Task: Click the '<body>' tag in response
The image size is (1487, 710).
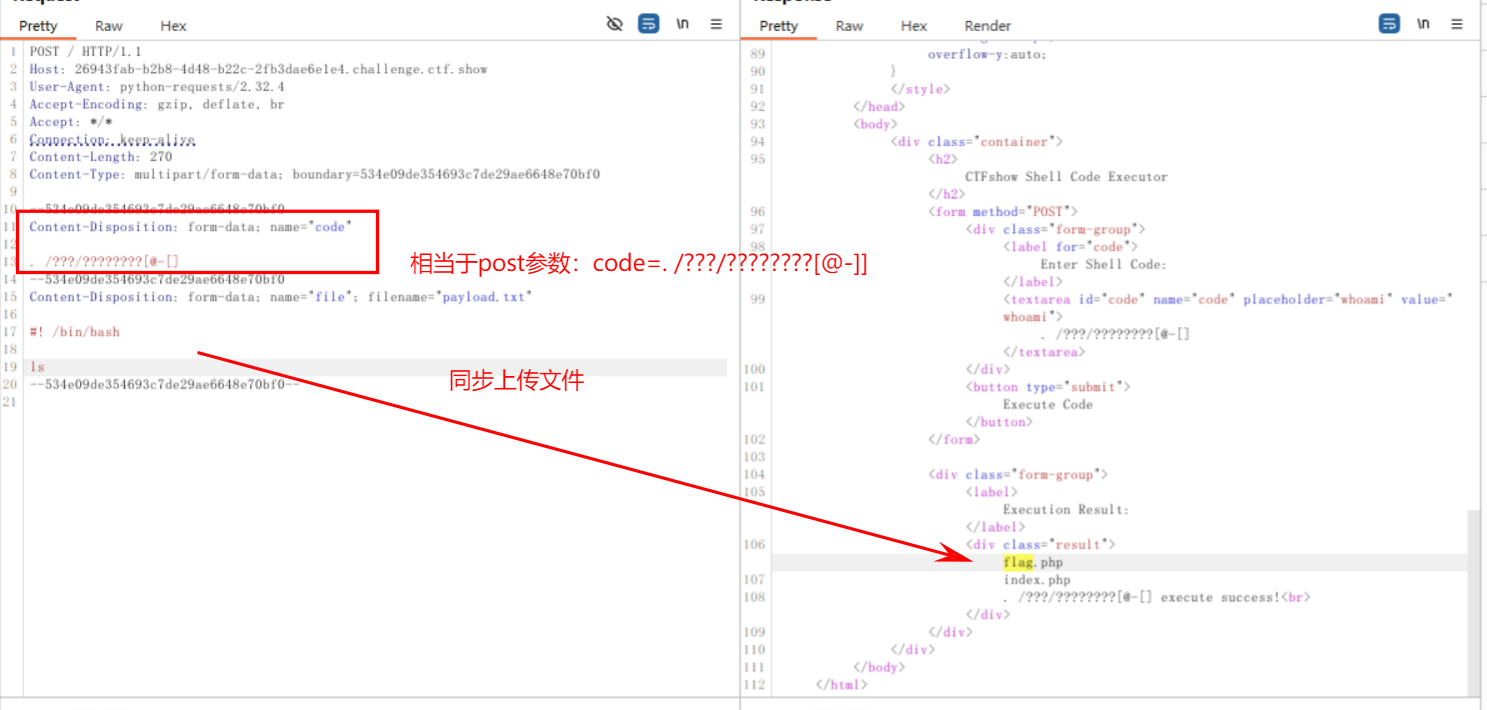Action: pyautogui.click(x=876, y=124)
